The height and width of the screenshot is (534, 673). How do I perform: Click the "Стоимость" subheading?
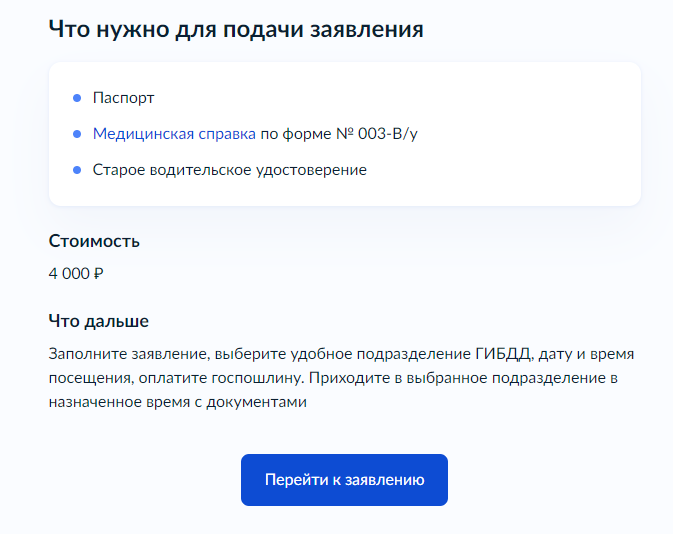[94, 241]
